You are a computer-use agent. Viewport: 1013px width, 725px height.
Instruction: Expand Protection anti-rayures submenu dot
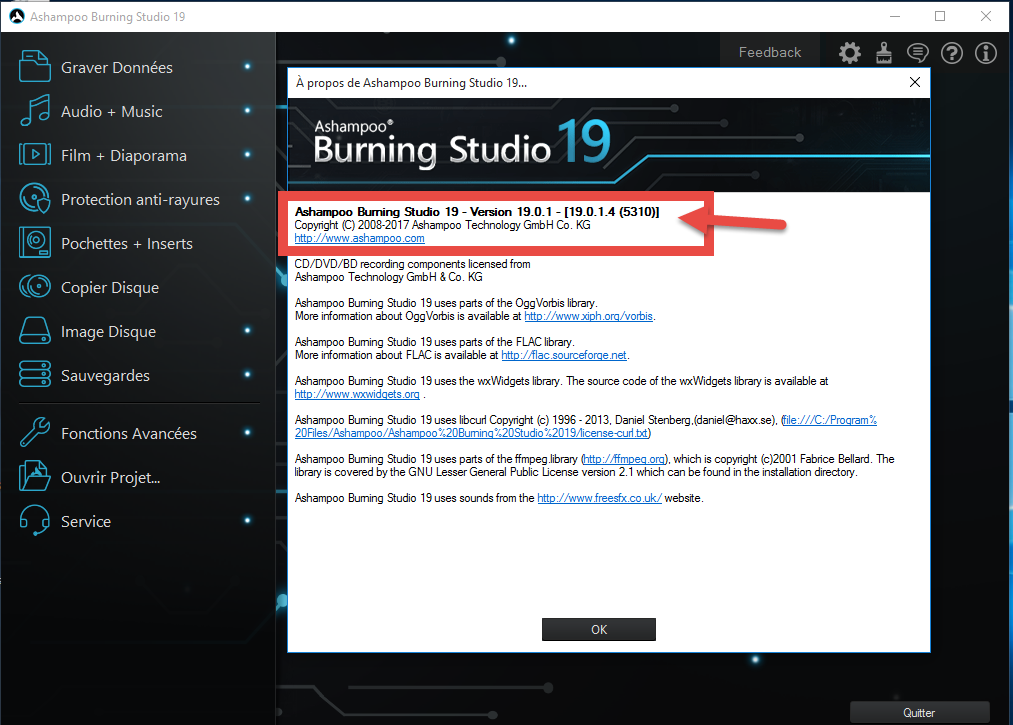tap(247, 198)
